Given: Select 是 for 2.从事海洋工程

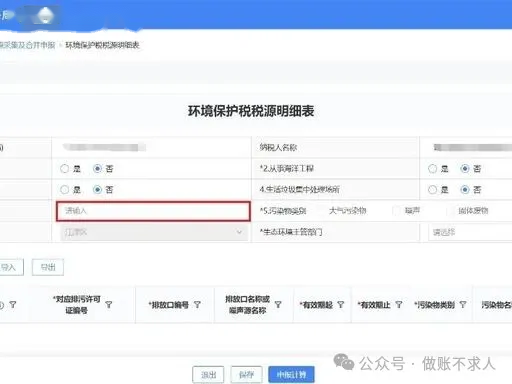Looking at the screenshot, I should coord(432,169).
